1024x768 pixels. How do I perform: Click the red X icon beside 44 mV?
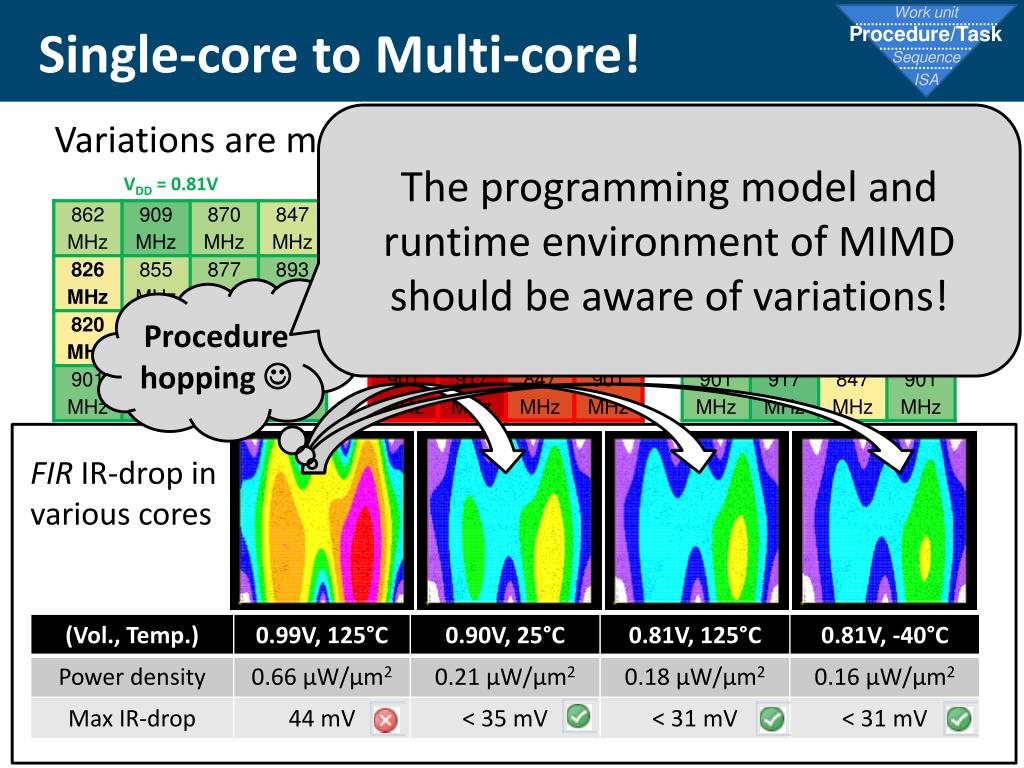click(x=385, y=720)
